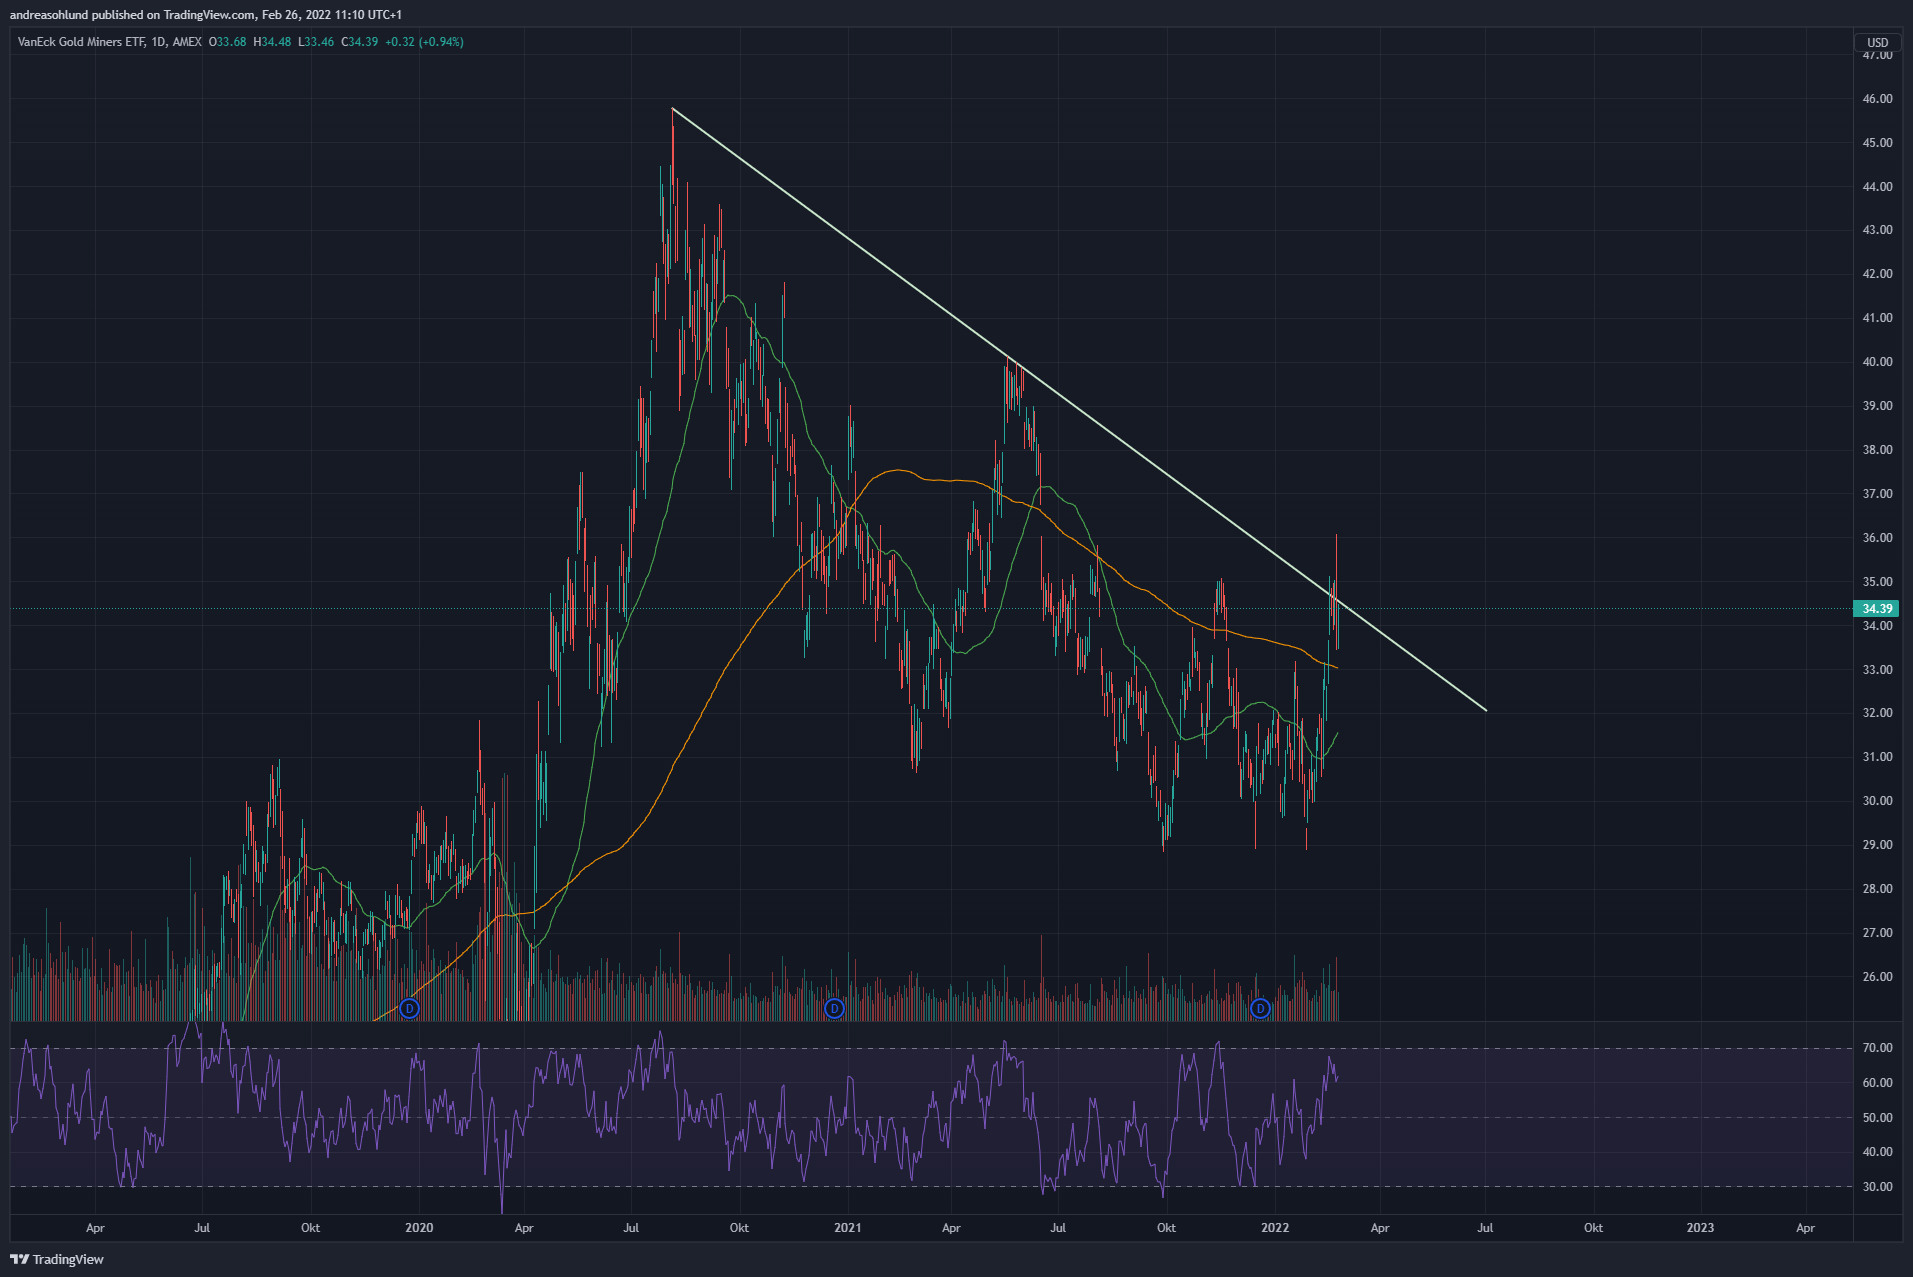Click the TradingView logo icon

19,1259
